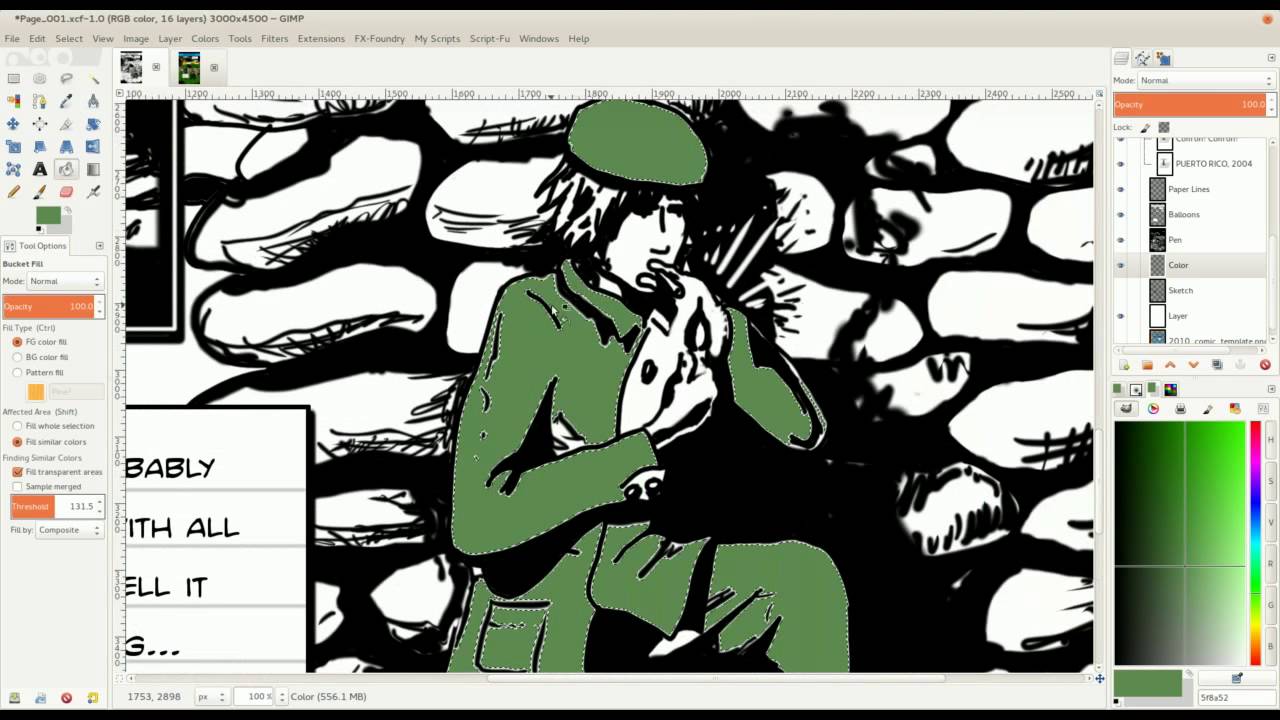Hide the Pen layer eye icon

(x=1120, y=240)
